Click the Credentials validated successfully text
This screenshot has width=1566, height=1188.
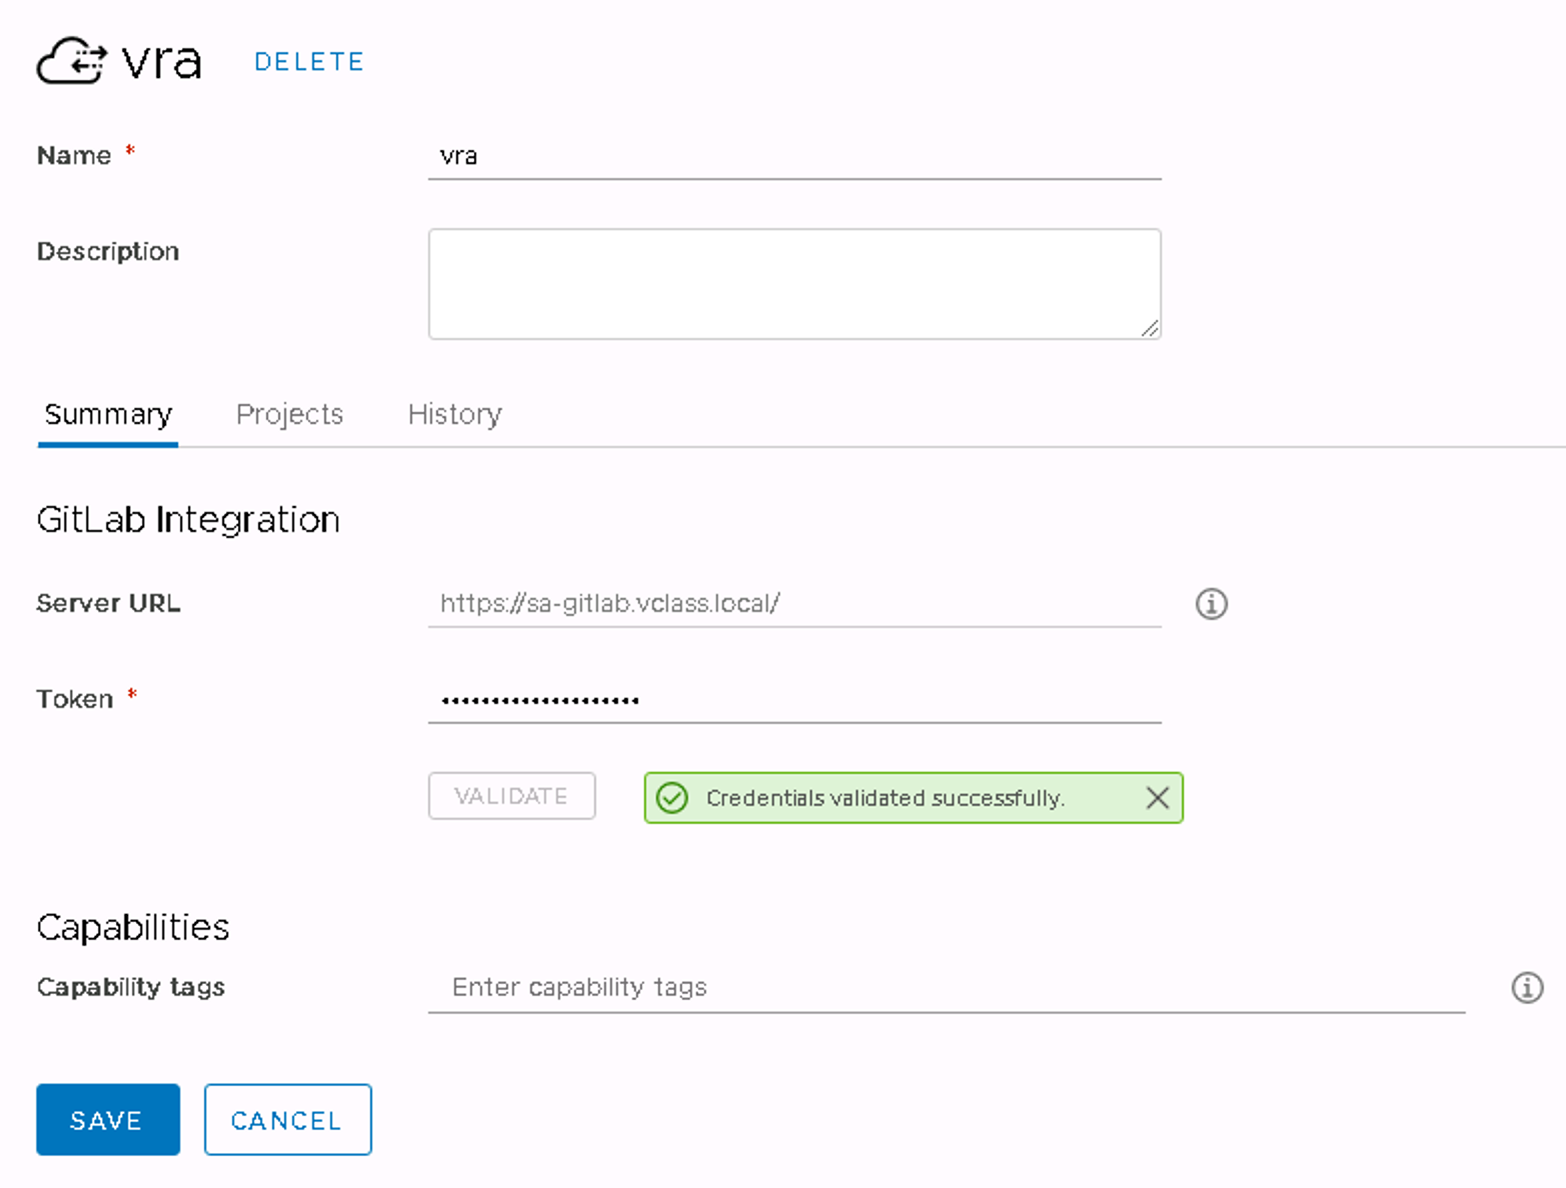pos(885,798)
